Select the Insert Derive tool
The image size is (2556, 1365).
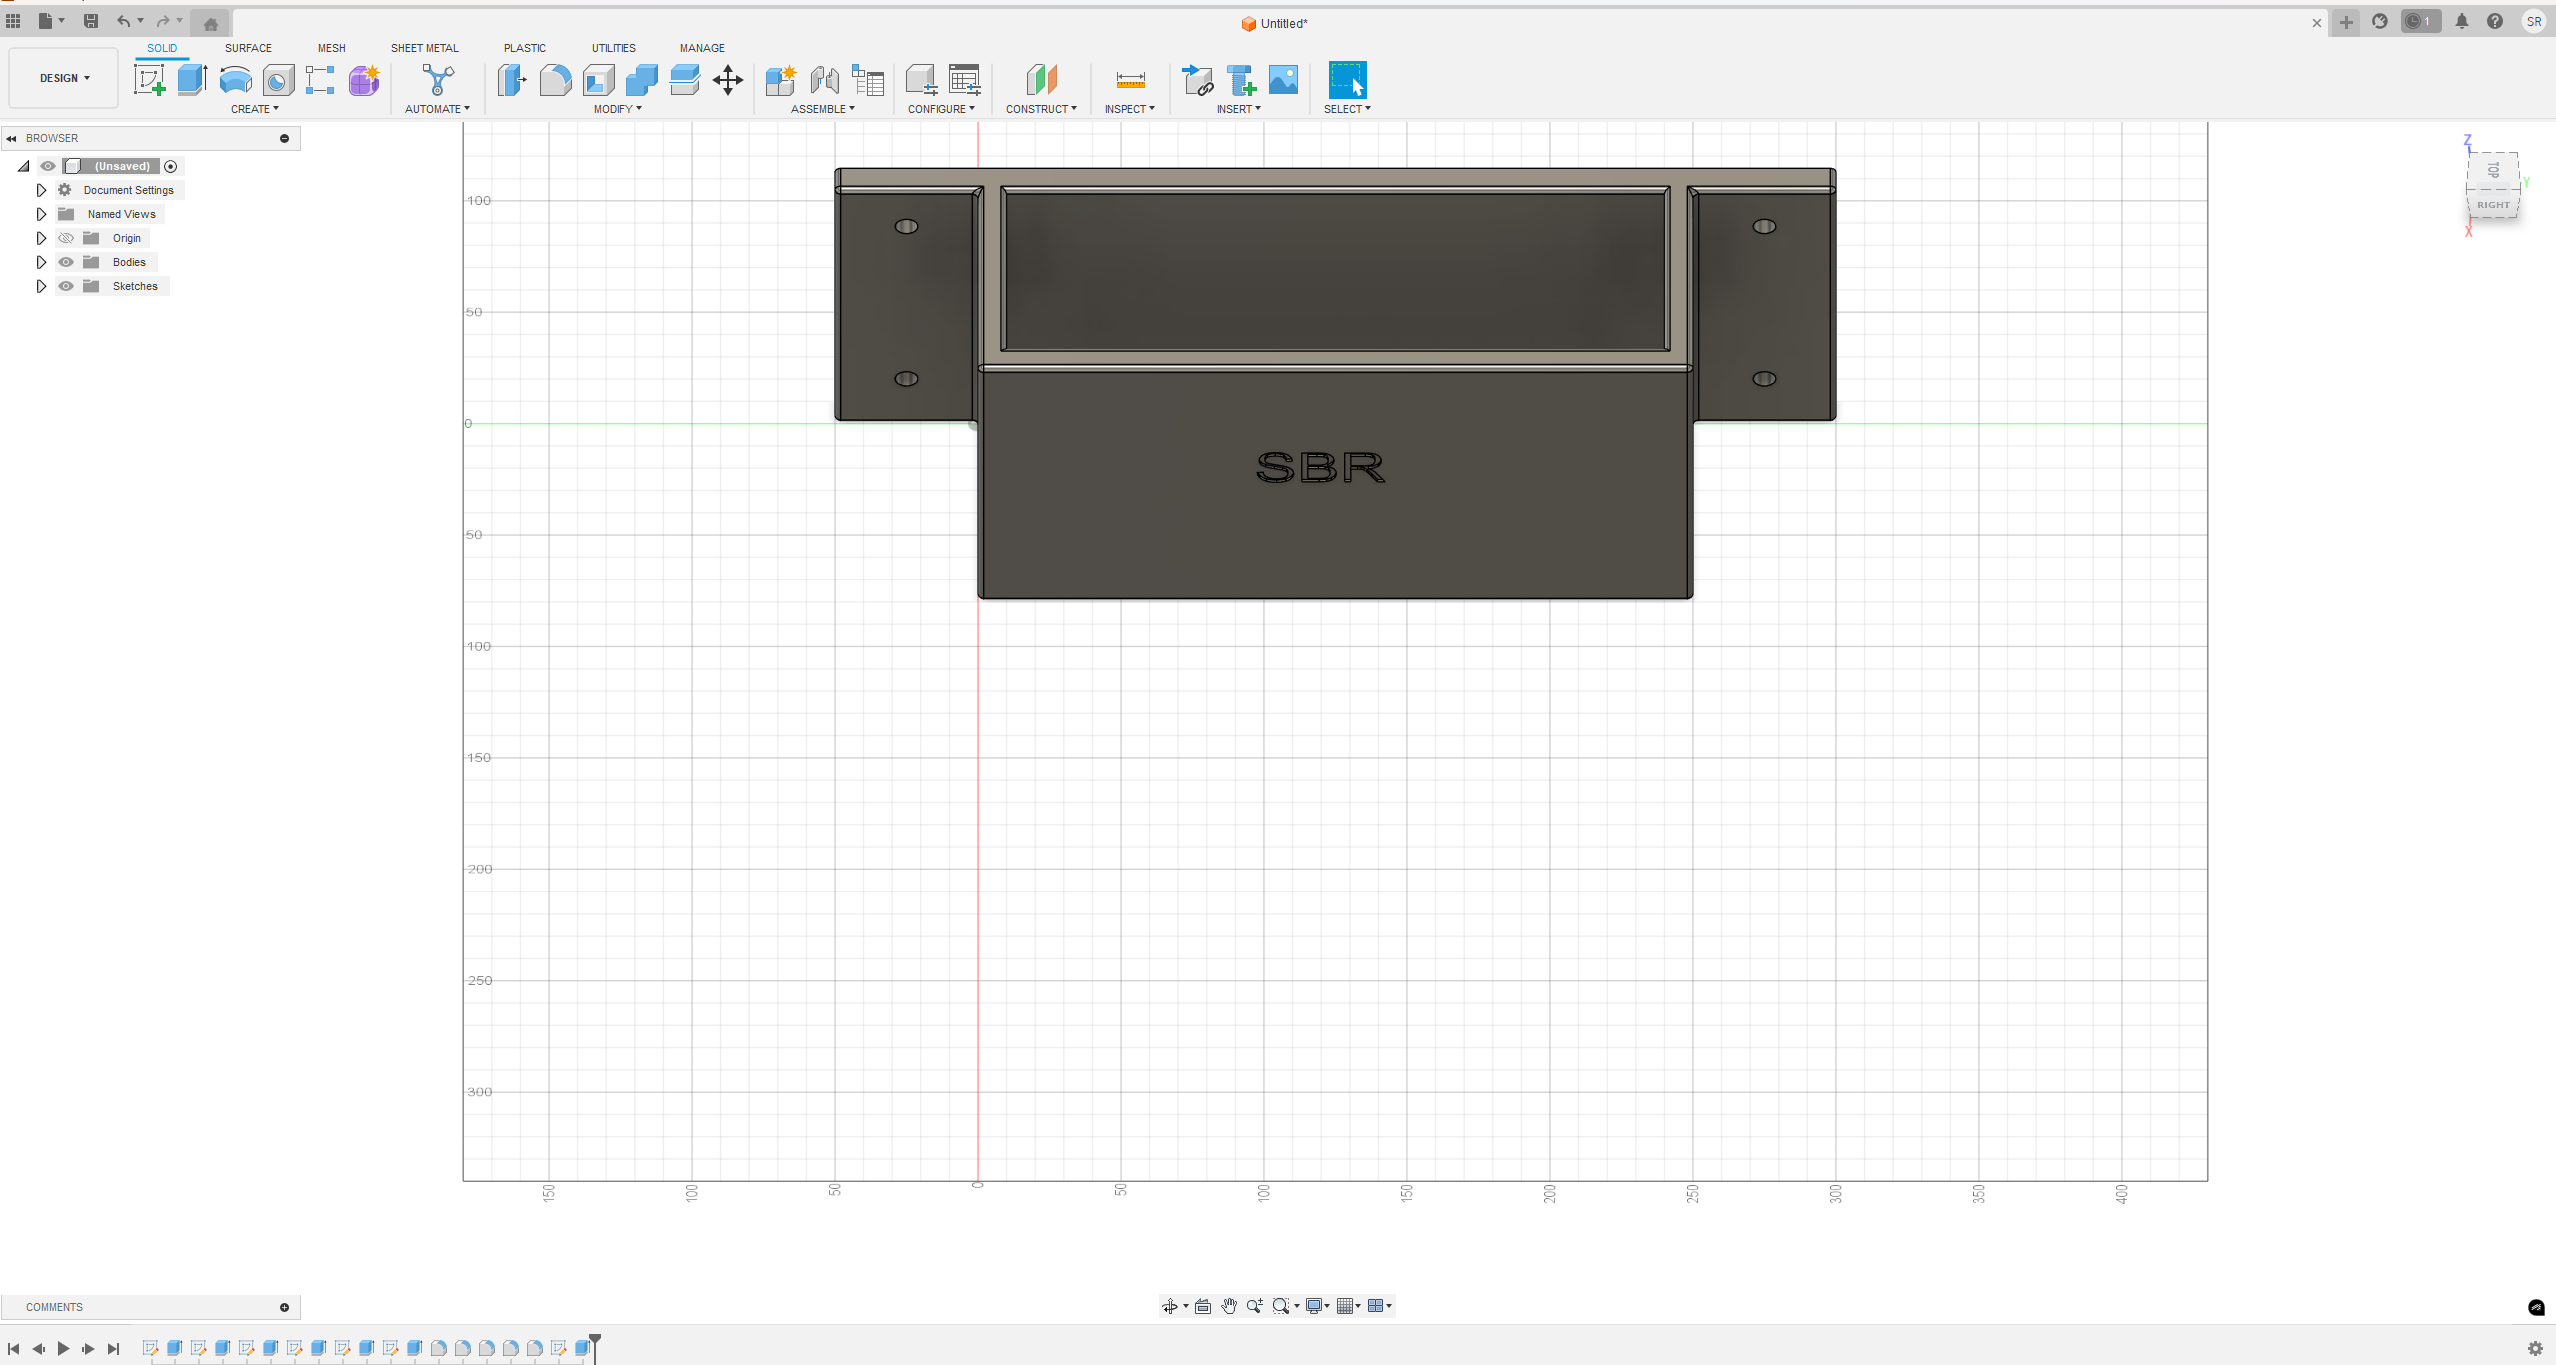point(1197,80)
